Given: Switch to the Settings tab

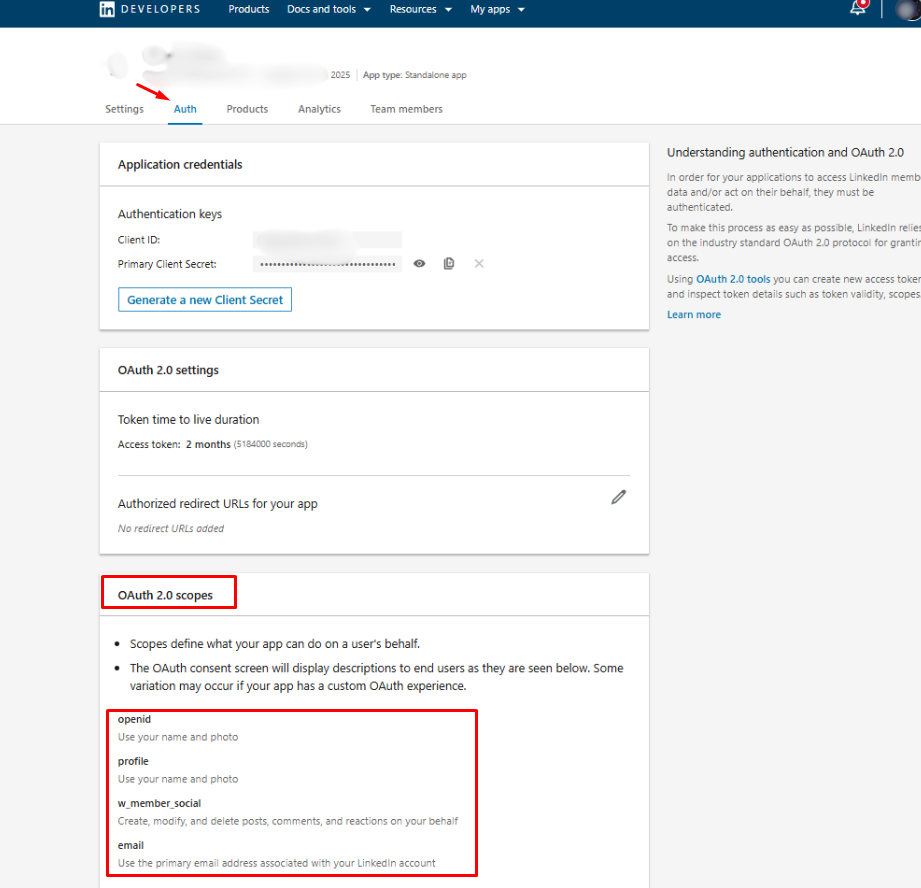Looking at the screenshot, I should pos(124,109).
